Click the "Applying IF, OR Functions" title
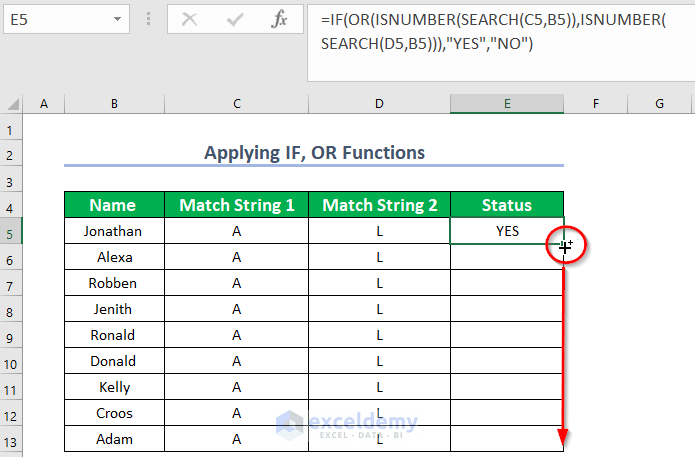695x457 pixels. point(314,153)
